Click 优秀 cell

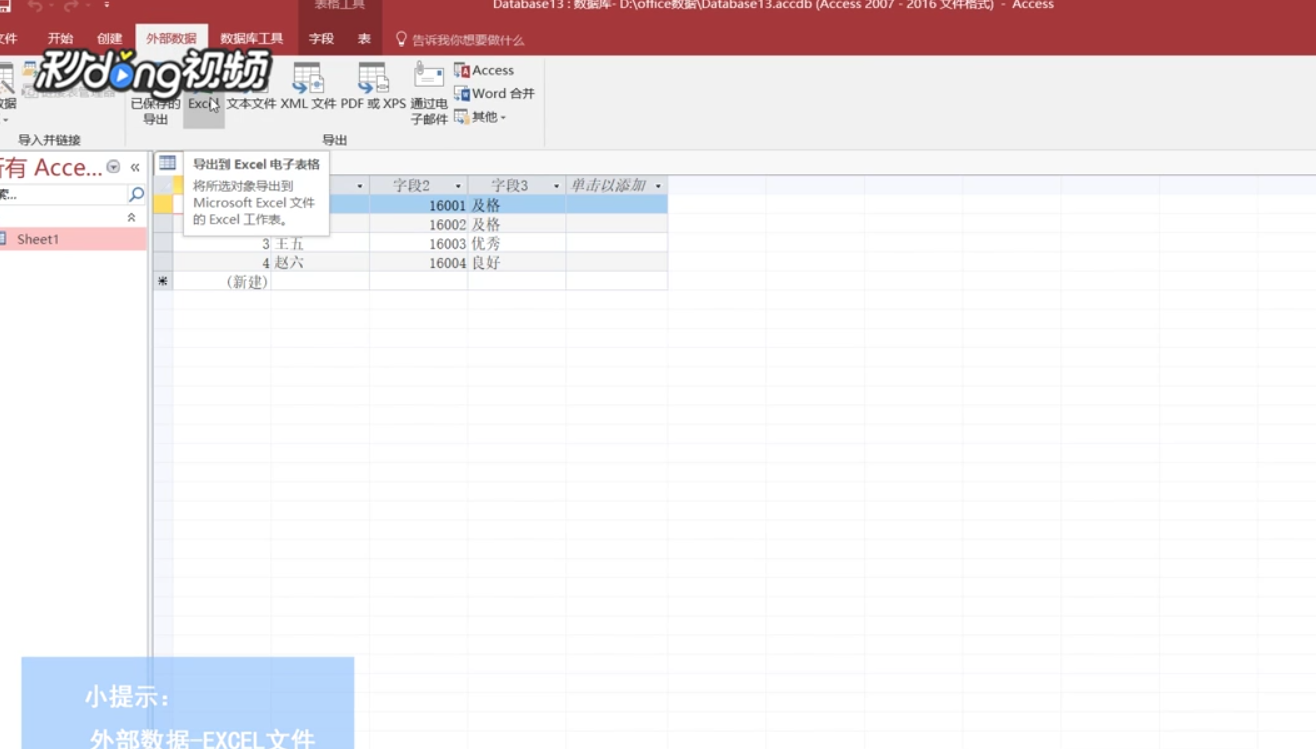click(x=516, y=244)
